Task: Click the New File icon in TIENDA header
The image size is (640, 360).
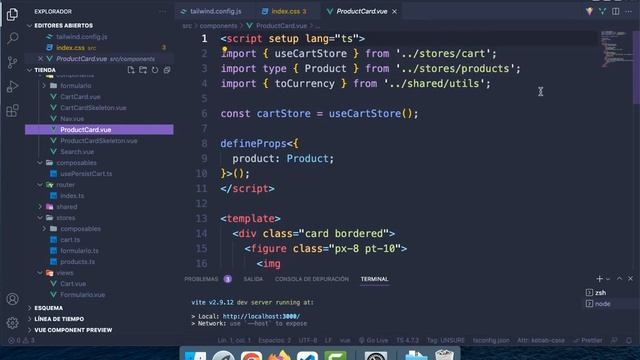Action: click(131, 70)
